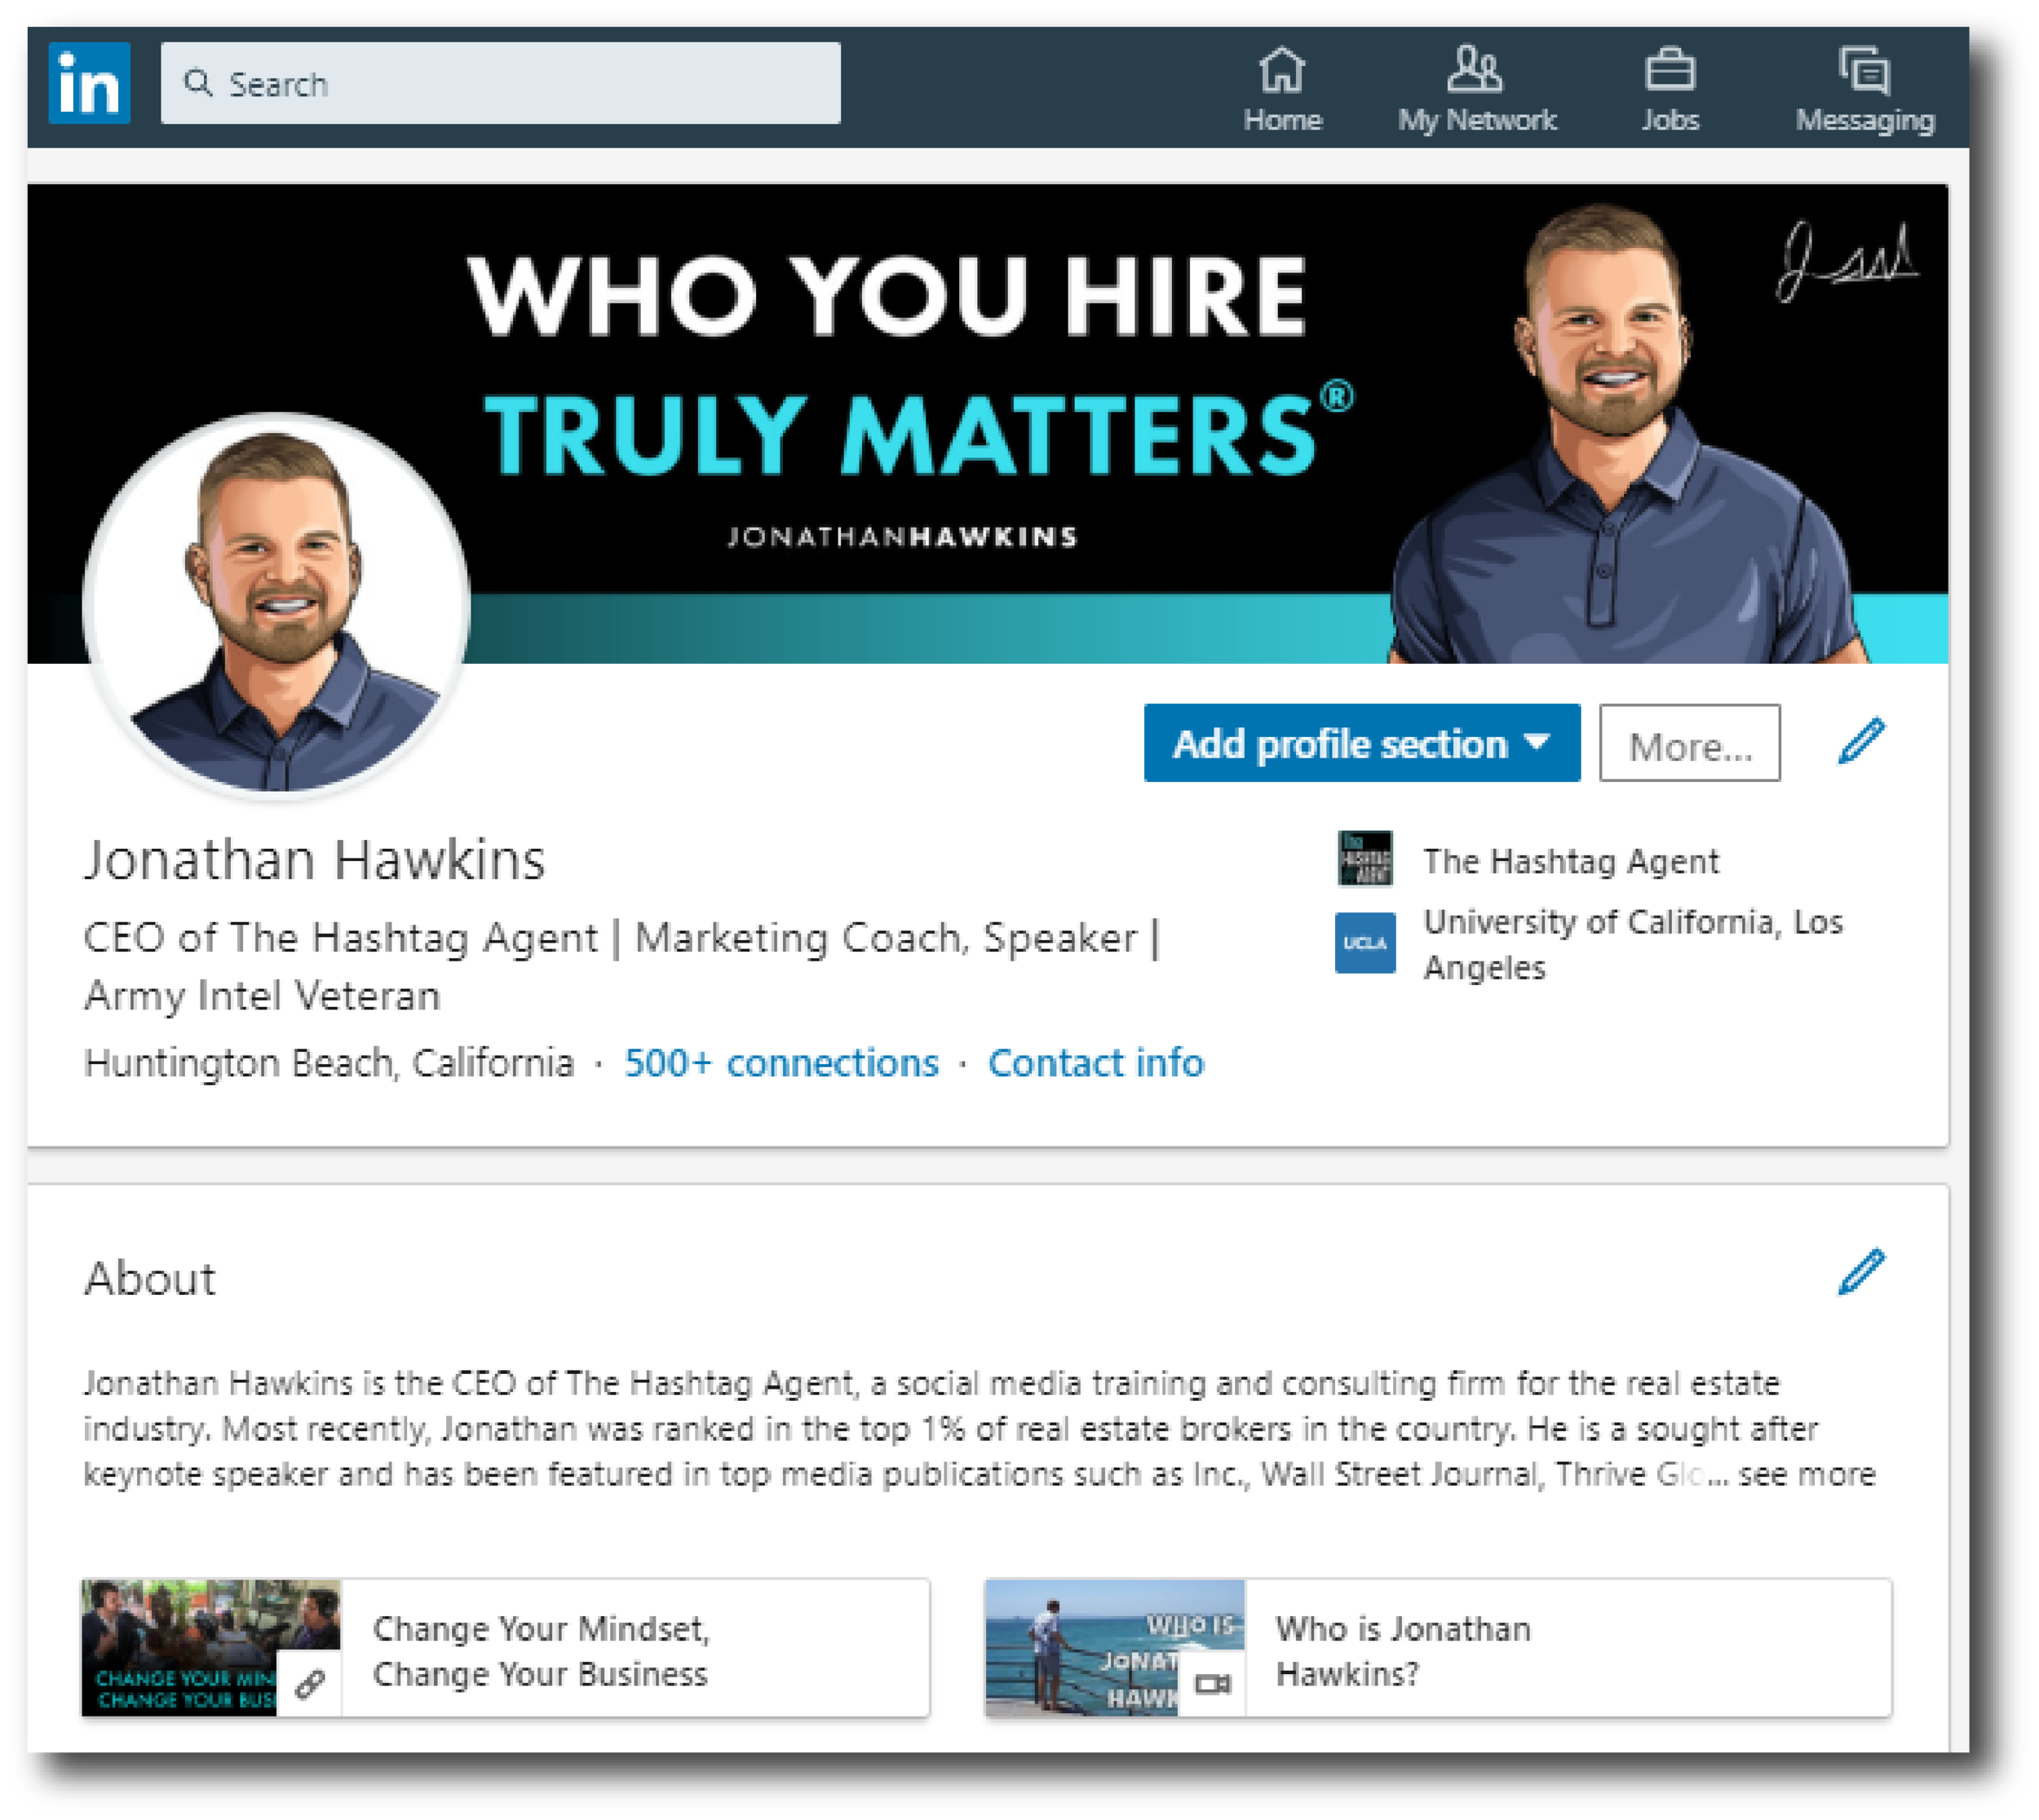This screenshot has width=2039, height=1820.
Task: Open Who is Jonathan Hawkins? media card
Action: [x=1438, y=1648]
